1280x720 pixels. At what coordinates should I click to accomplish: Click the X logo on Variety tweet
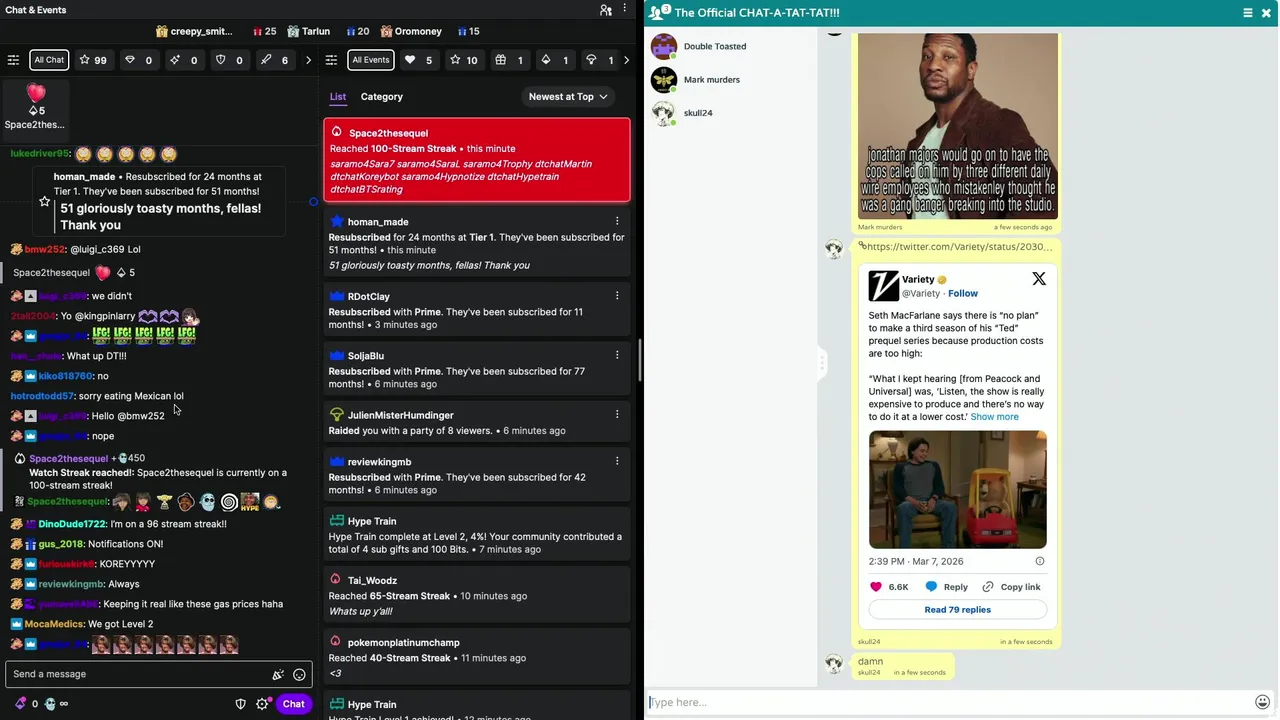[1039, 280]
